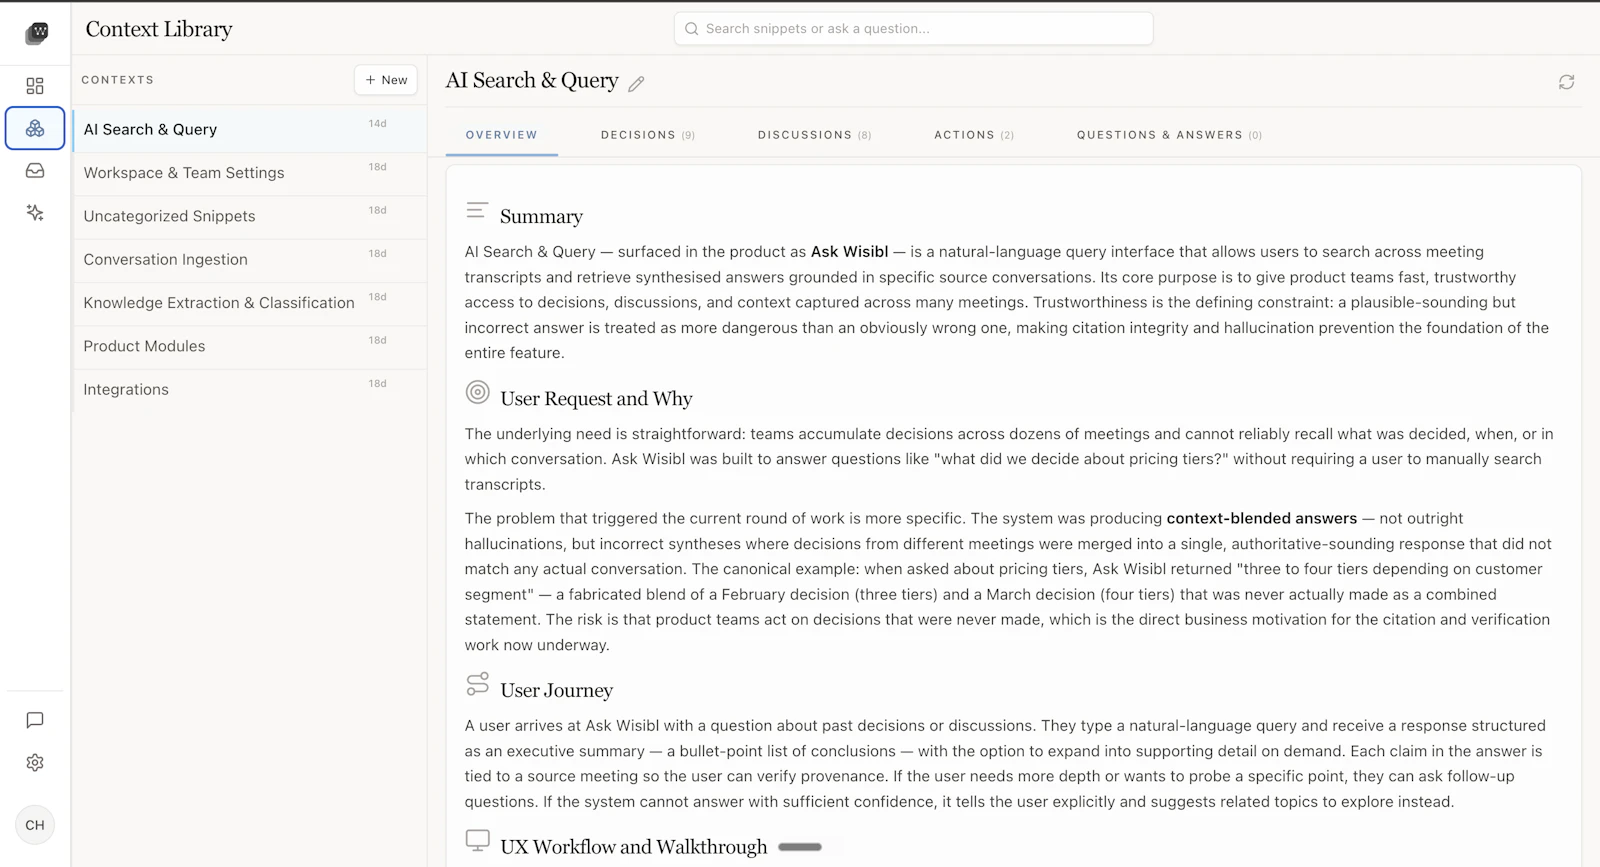Switch to the Overview tab
1600x867 pixels.
tap(502, 135)
